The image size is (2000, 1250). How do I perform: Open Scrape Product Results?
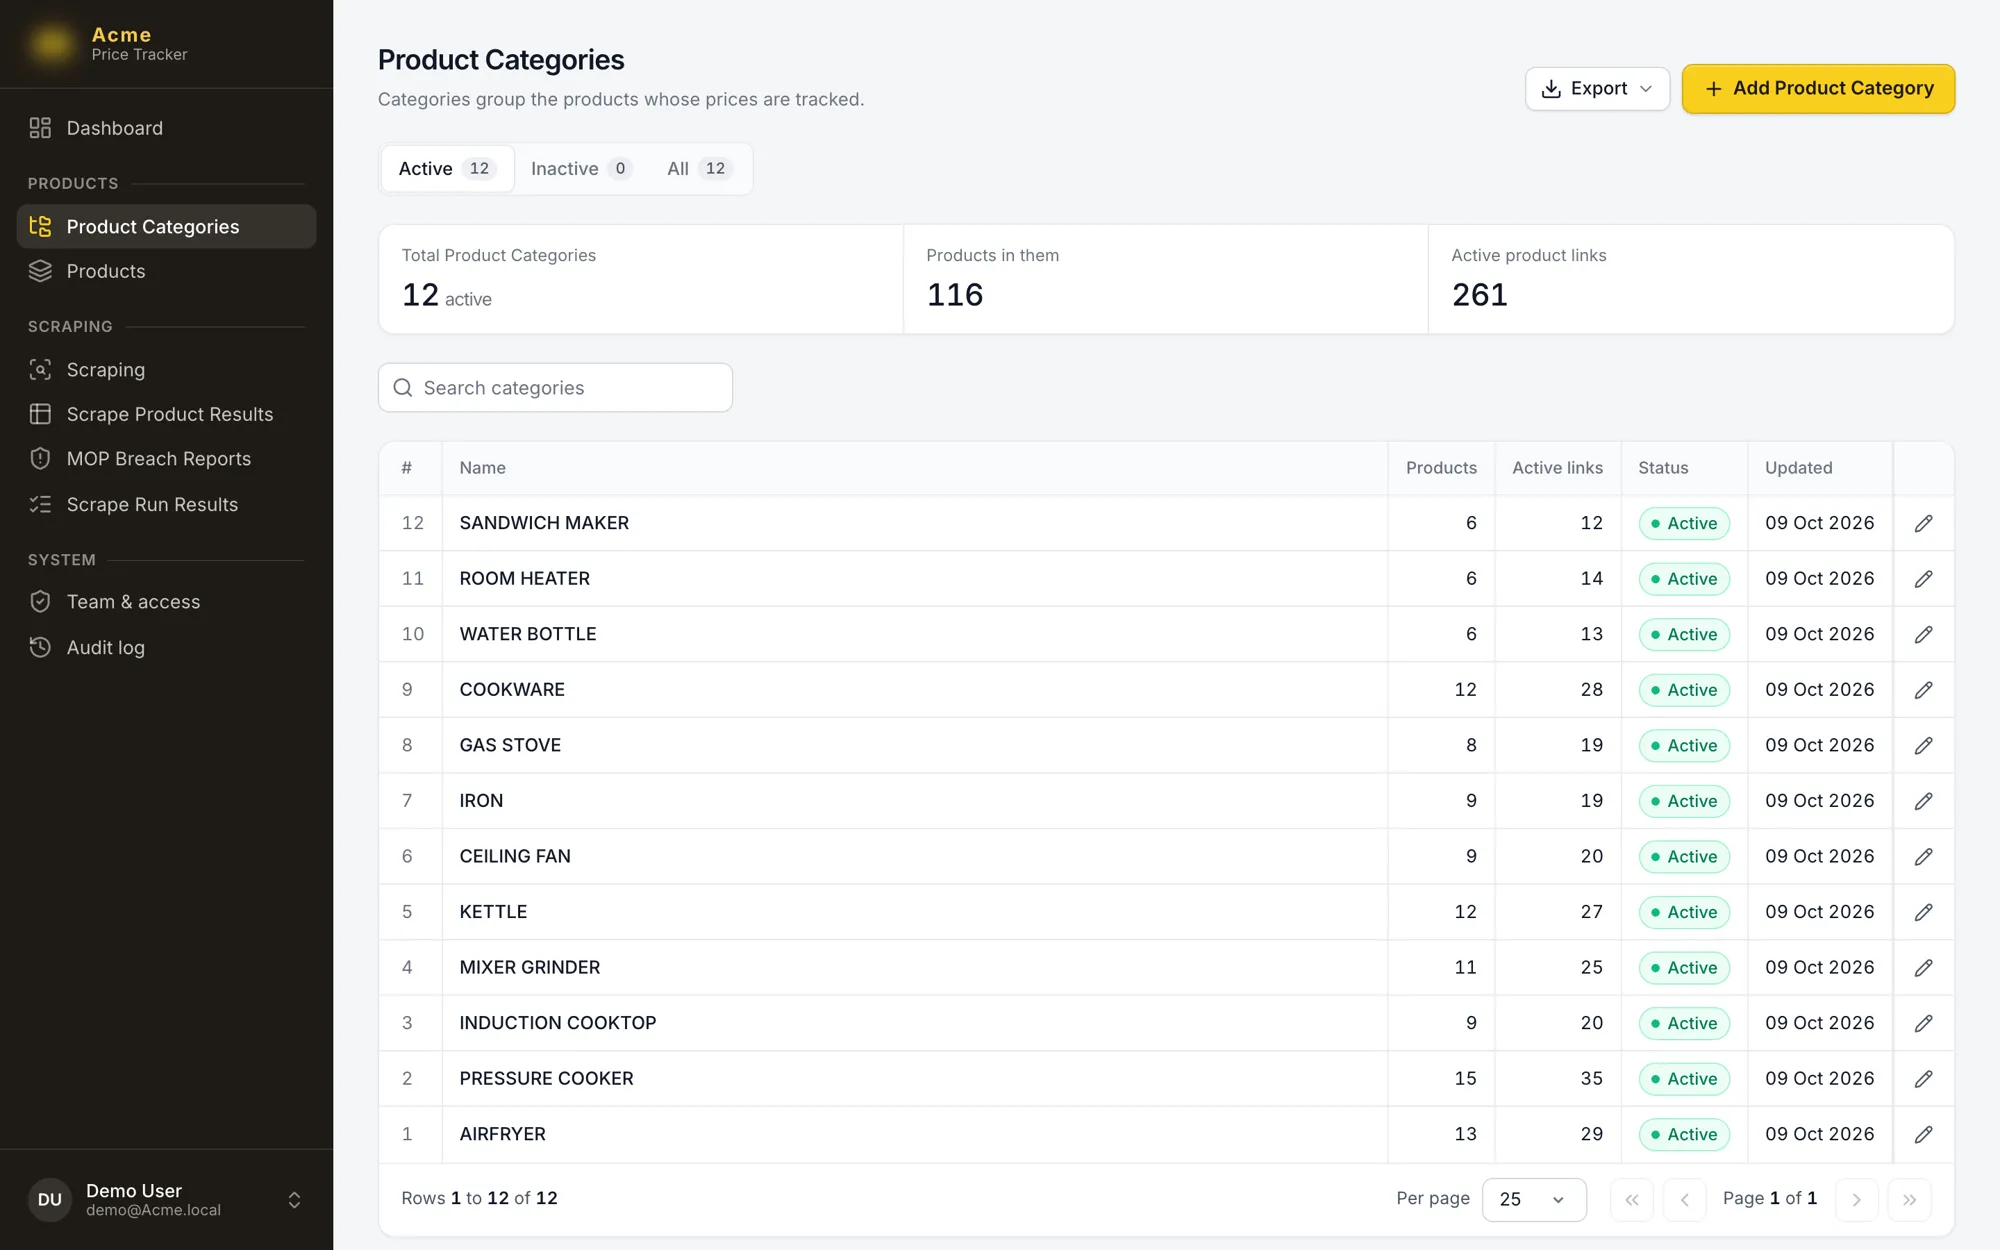[166, 414]
